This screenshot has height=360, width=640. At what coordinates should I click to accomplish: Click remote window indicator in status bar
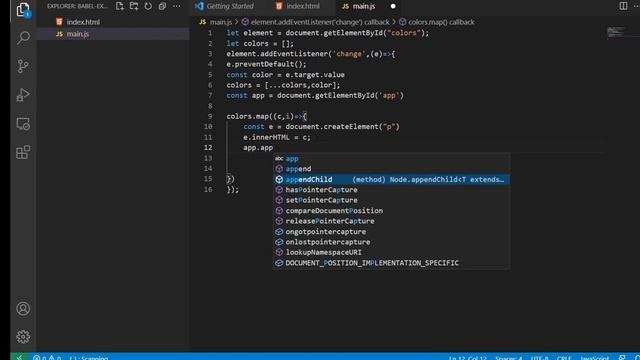[x=19, y=357]
